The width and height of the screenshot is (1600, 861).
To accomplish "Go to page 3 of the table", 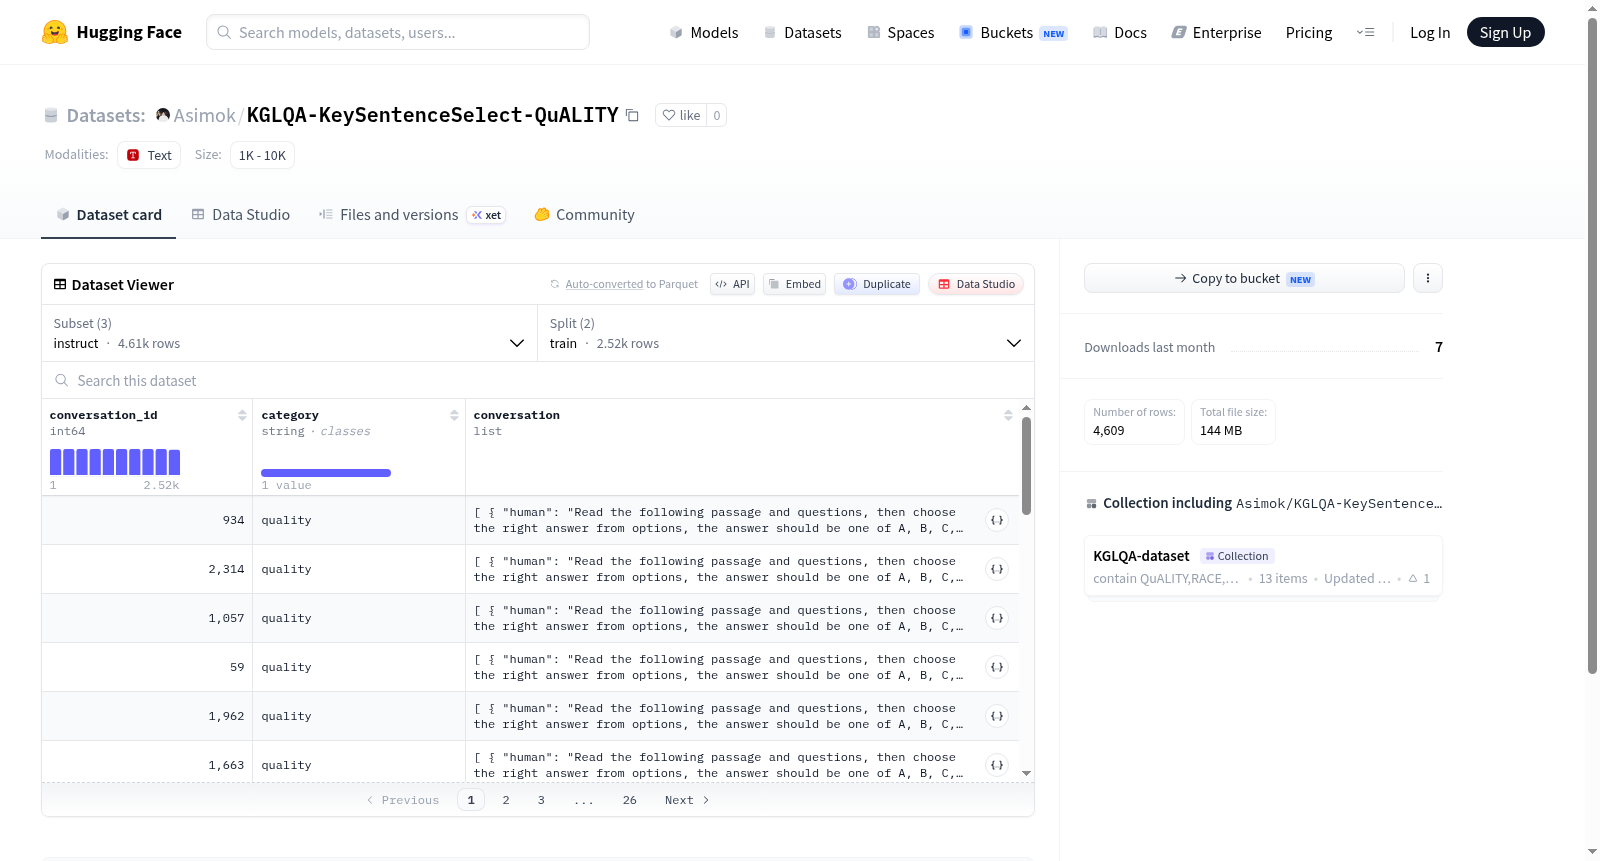I will tap(541, 800).
